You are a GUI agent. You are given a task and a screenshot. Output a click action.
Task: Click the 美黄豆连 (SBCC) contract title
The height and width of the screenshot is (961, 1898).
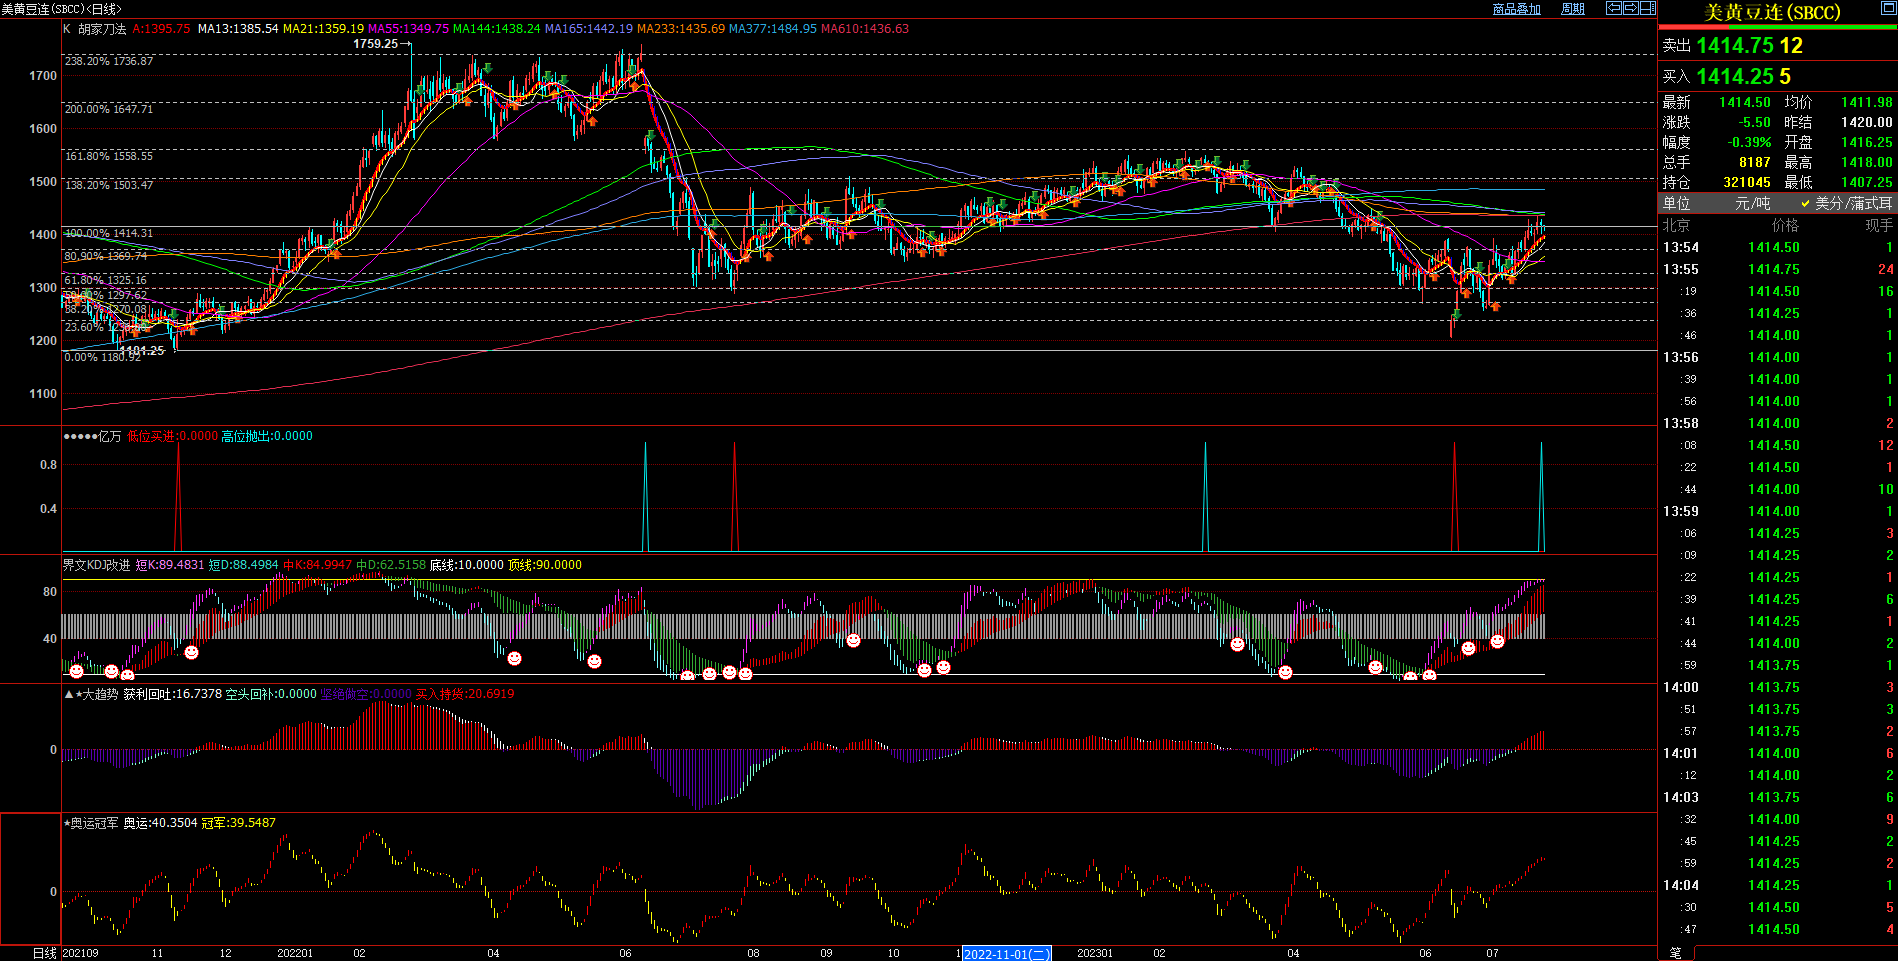1772,12
